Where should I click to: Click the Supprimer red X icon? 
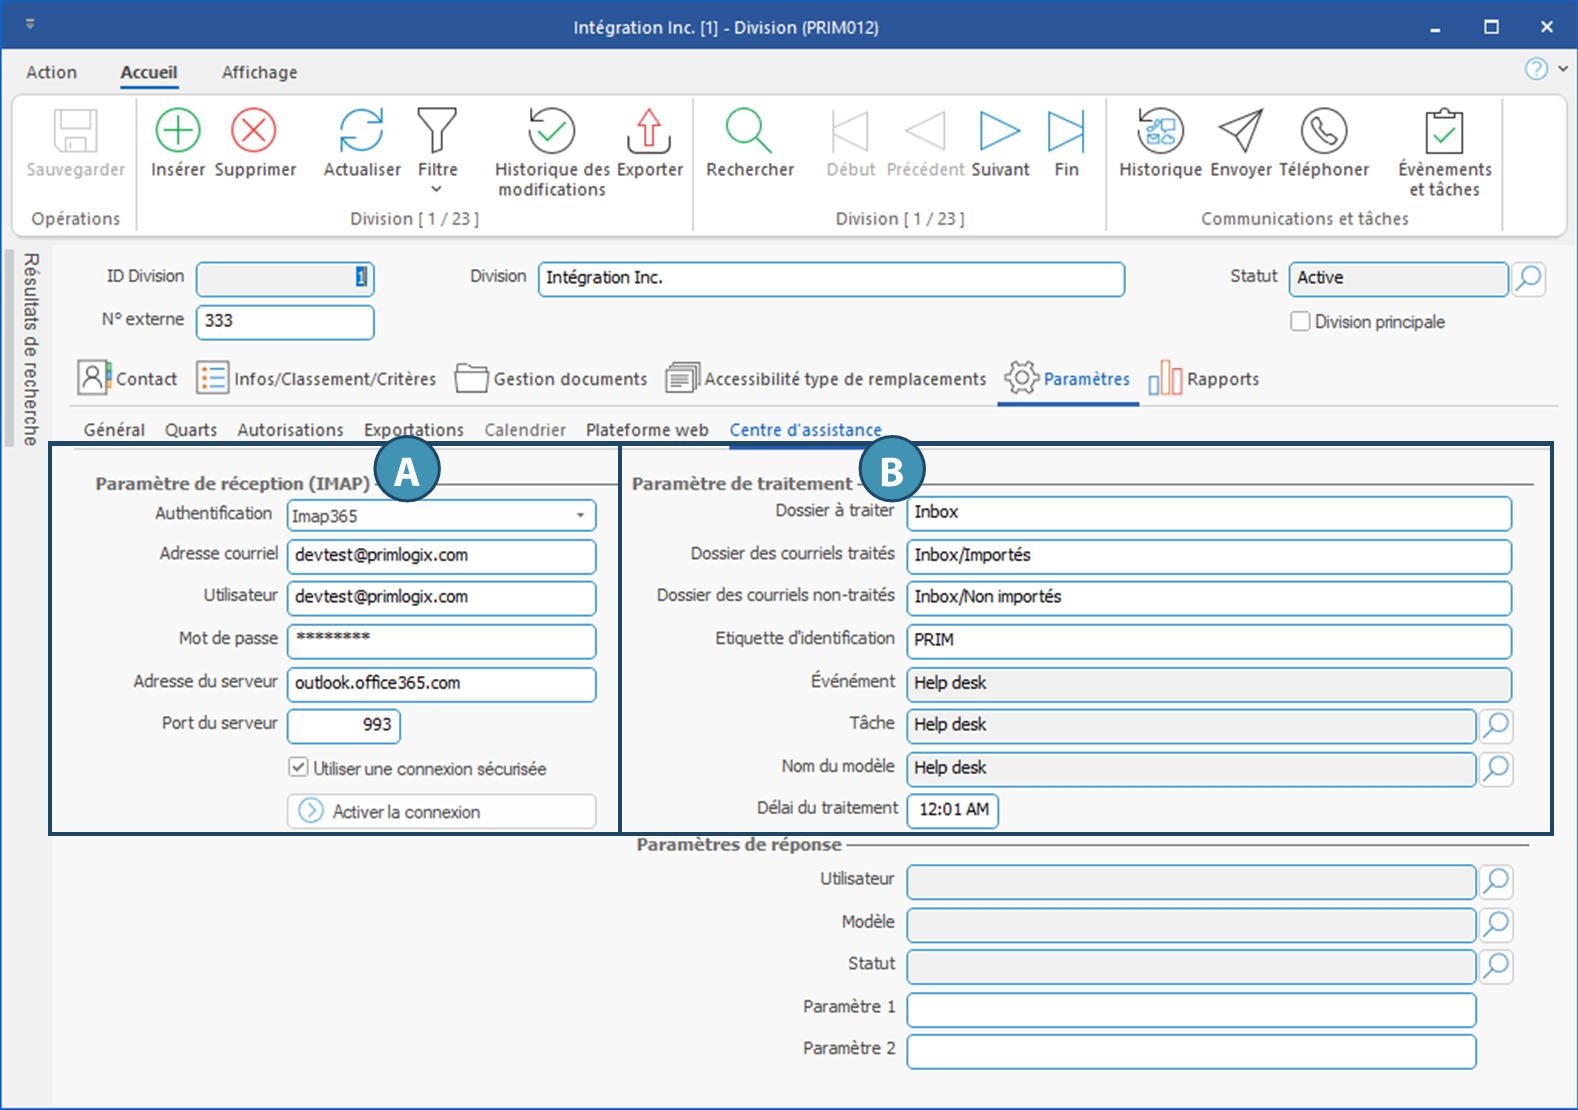tap(254, 131)
